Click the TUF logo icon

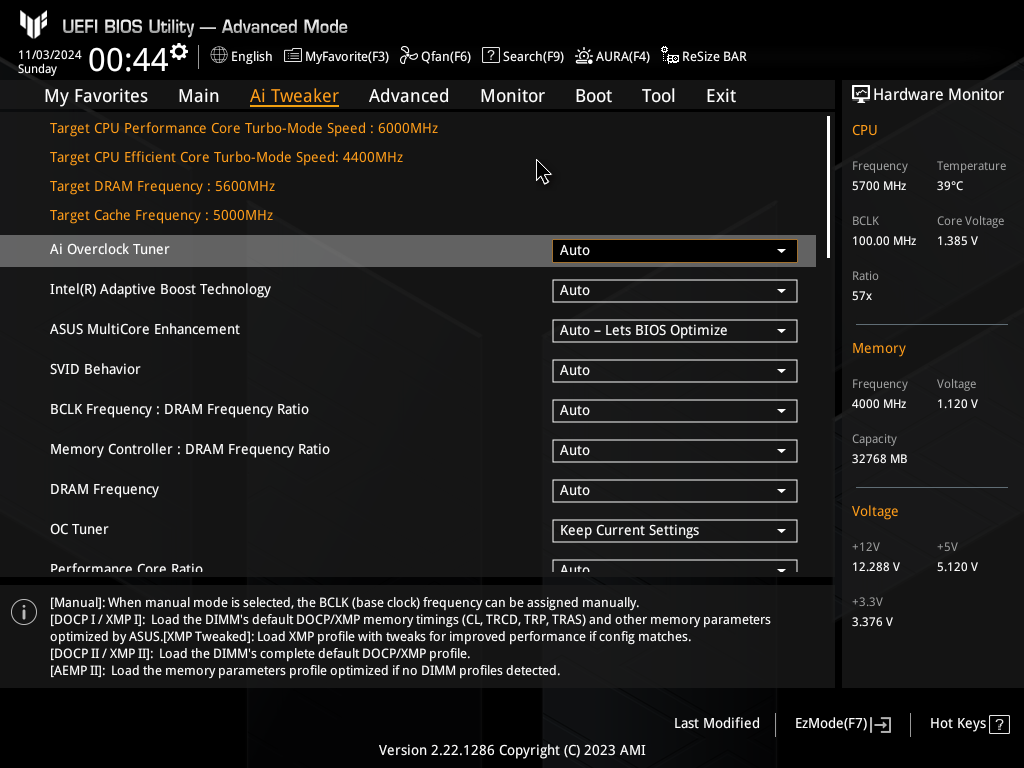click(x=33, y=24)
